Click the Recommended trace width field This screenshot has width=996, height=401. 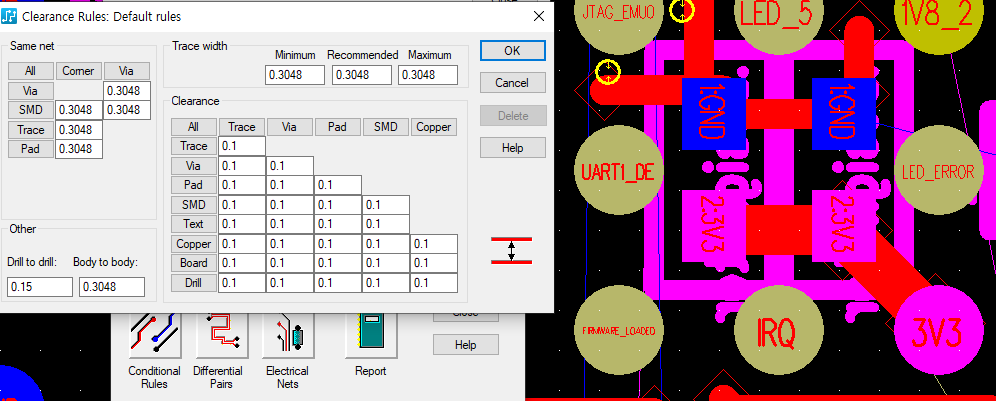pos(362,75)
